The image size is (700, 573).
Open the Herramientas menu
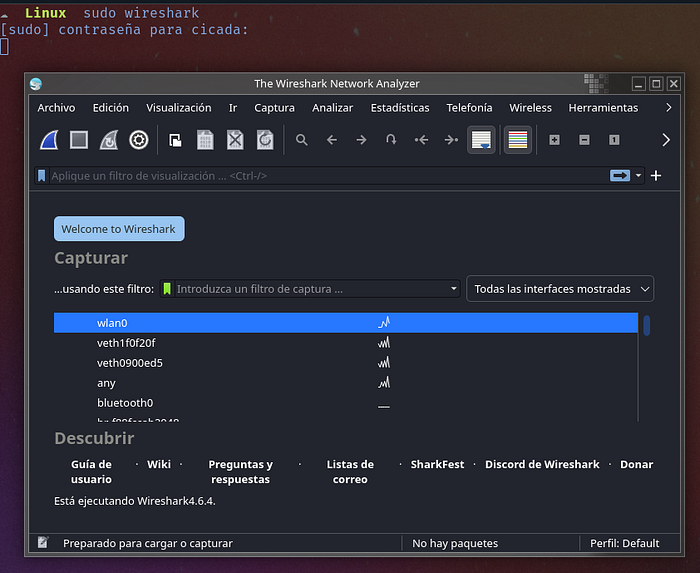603,108
